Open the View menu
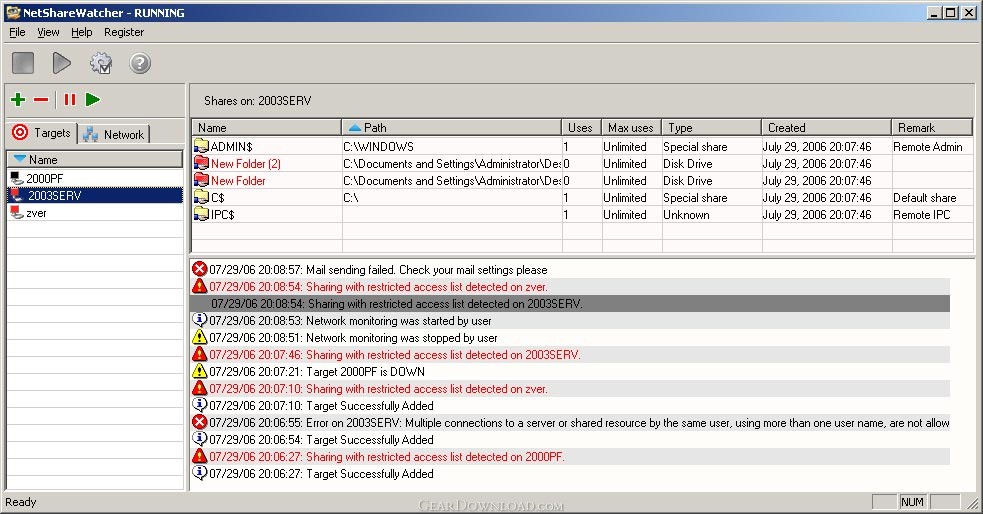983x514 pixels. (x=48, y=32)
